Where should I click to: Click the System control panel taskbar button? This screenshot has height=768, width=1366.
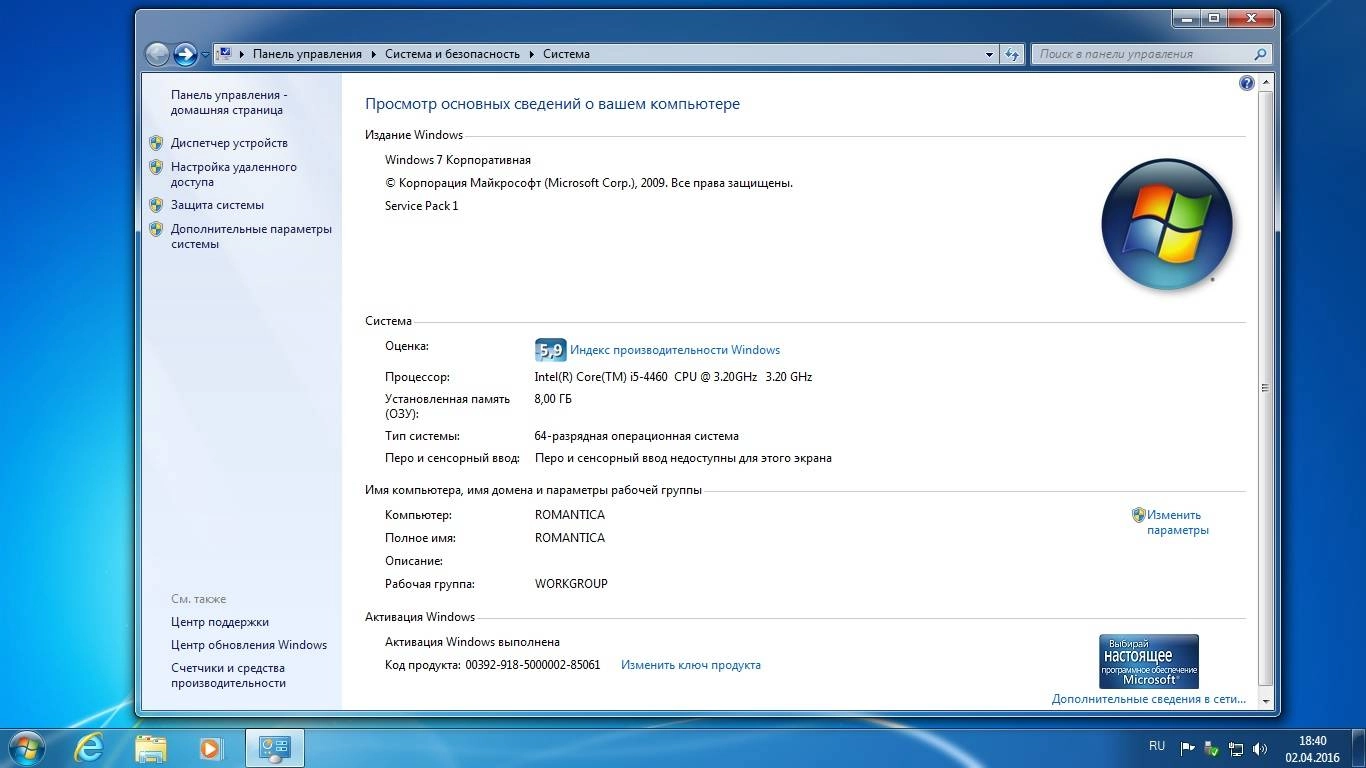point(274,747)
